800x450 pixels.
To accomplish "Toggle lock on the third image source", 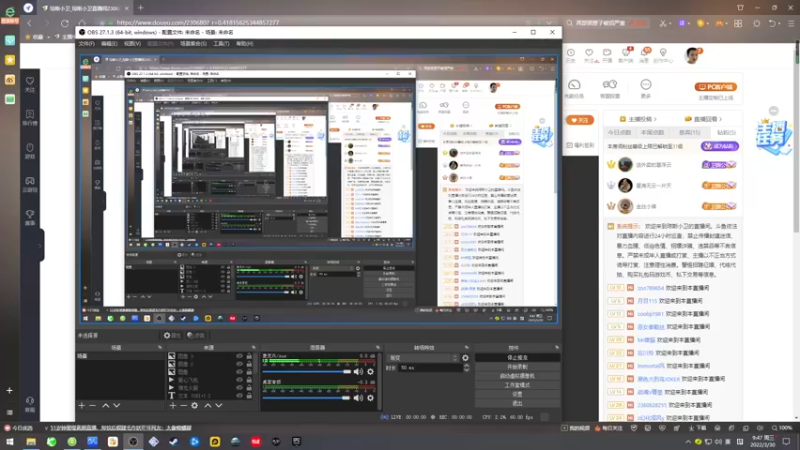I will (249, 372).
